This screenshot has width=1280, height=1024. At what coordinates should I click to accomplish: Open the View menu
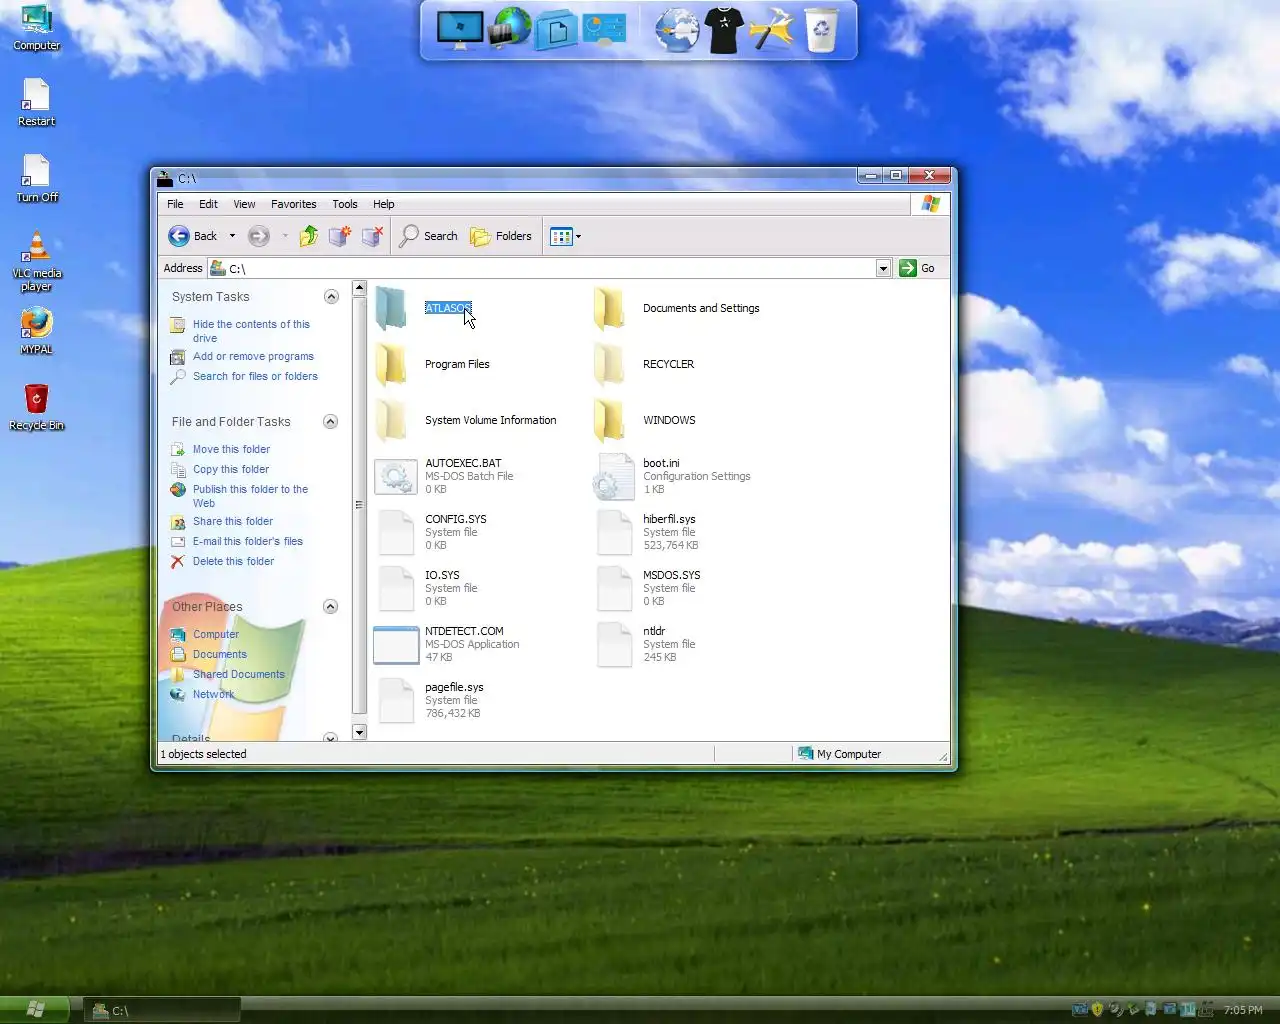(x=244, y=204)
